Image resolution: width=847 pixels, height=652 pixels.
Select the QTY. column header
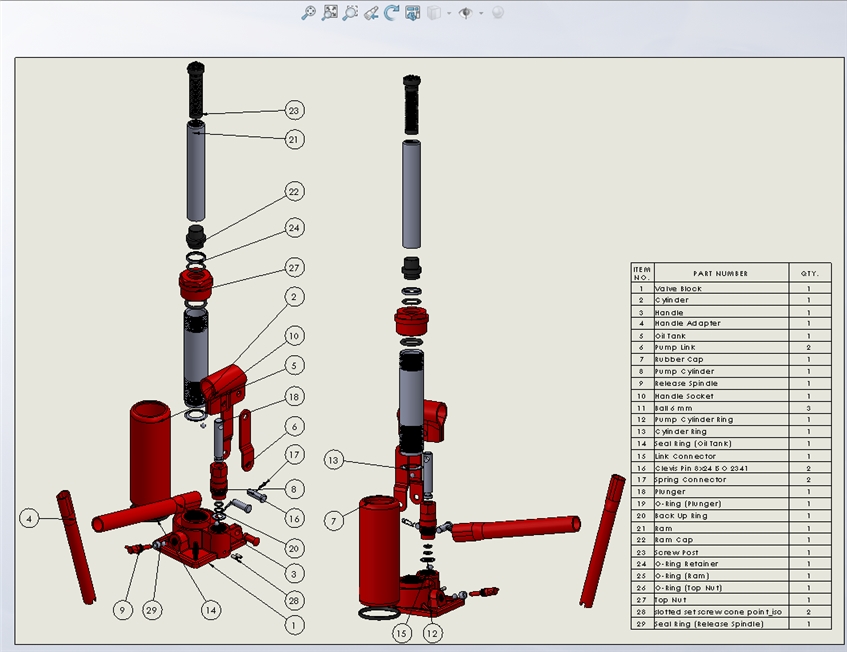[x=810, y=273]
